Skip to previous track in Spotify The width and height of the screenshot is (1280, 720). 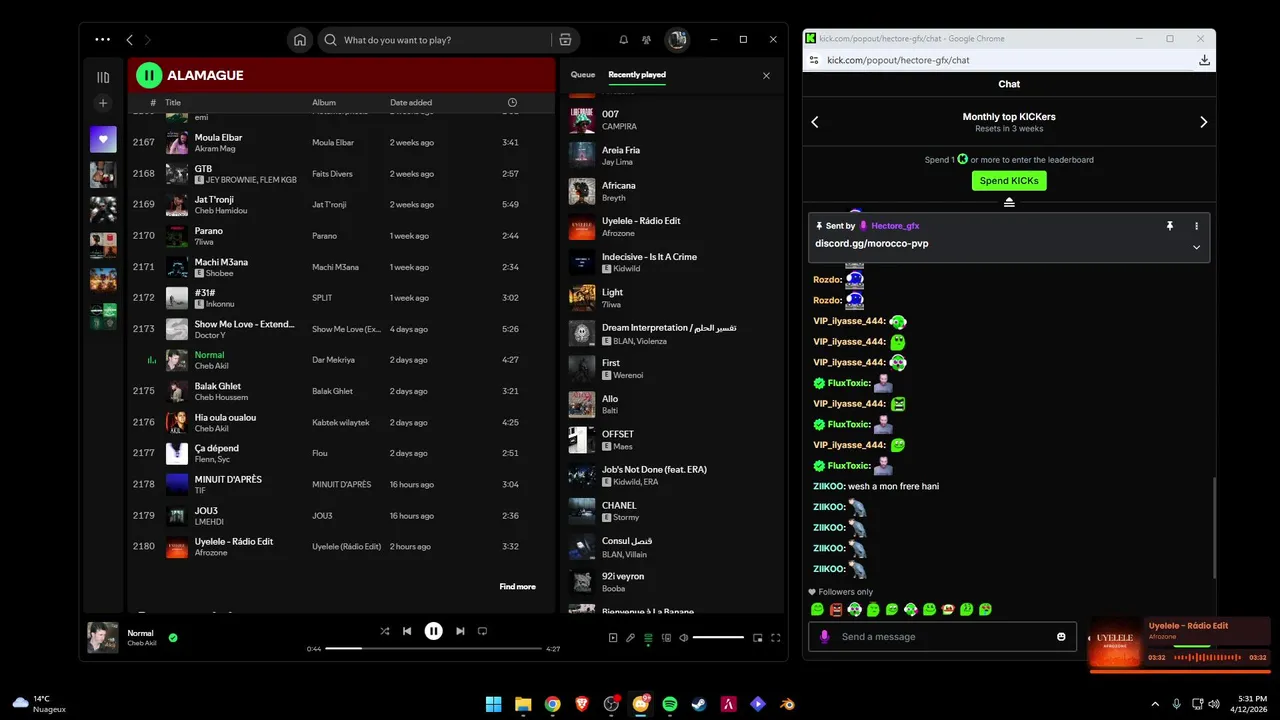point(407,631)
